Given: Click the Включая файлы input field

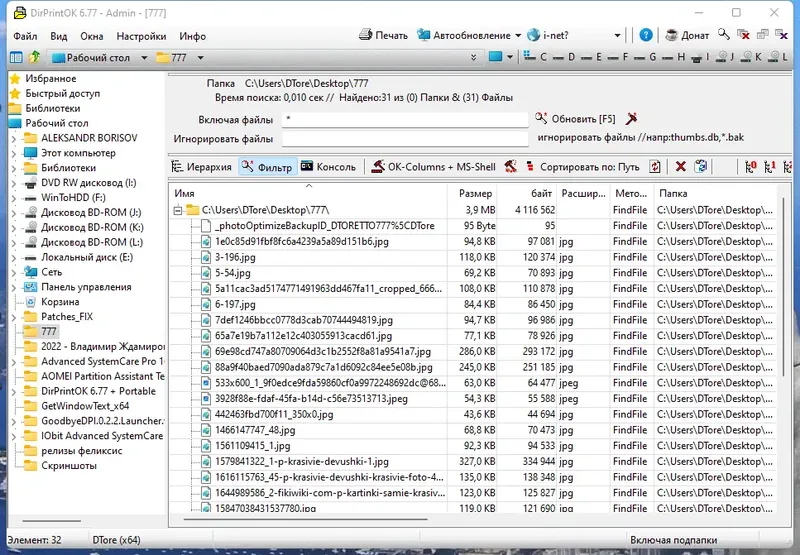Looking at the screenshot, I should coord(405,119).
